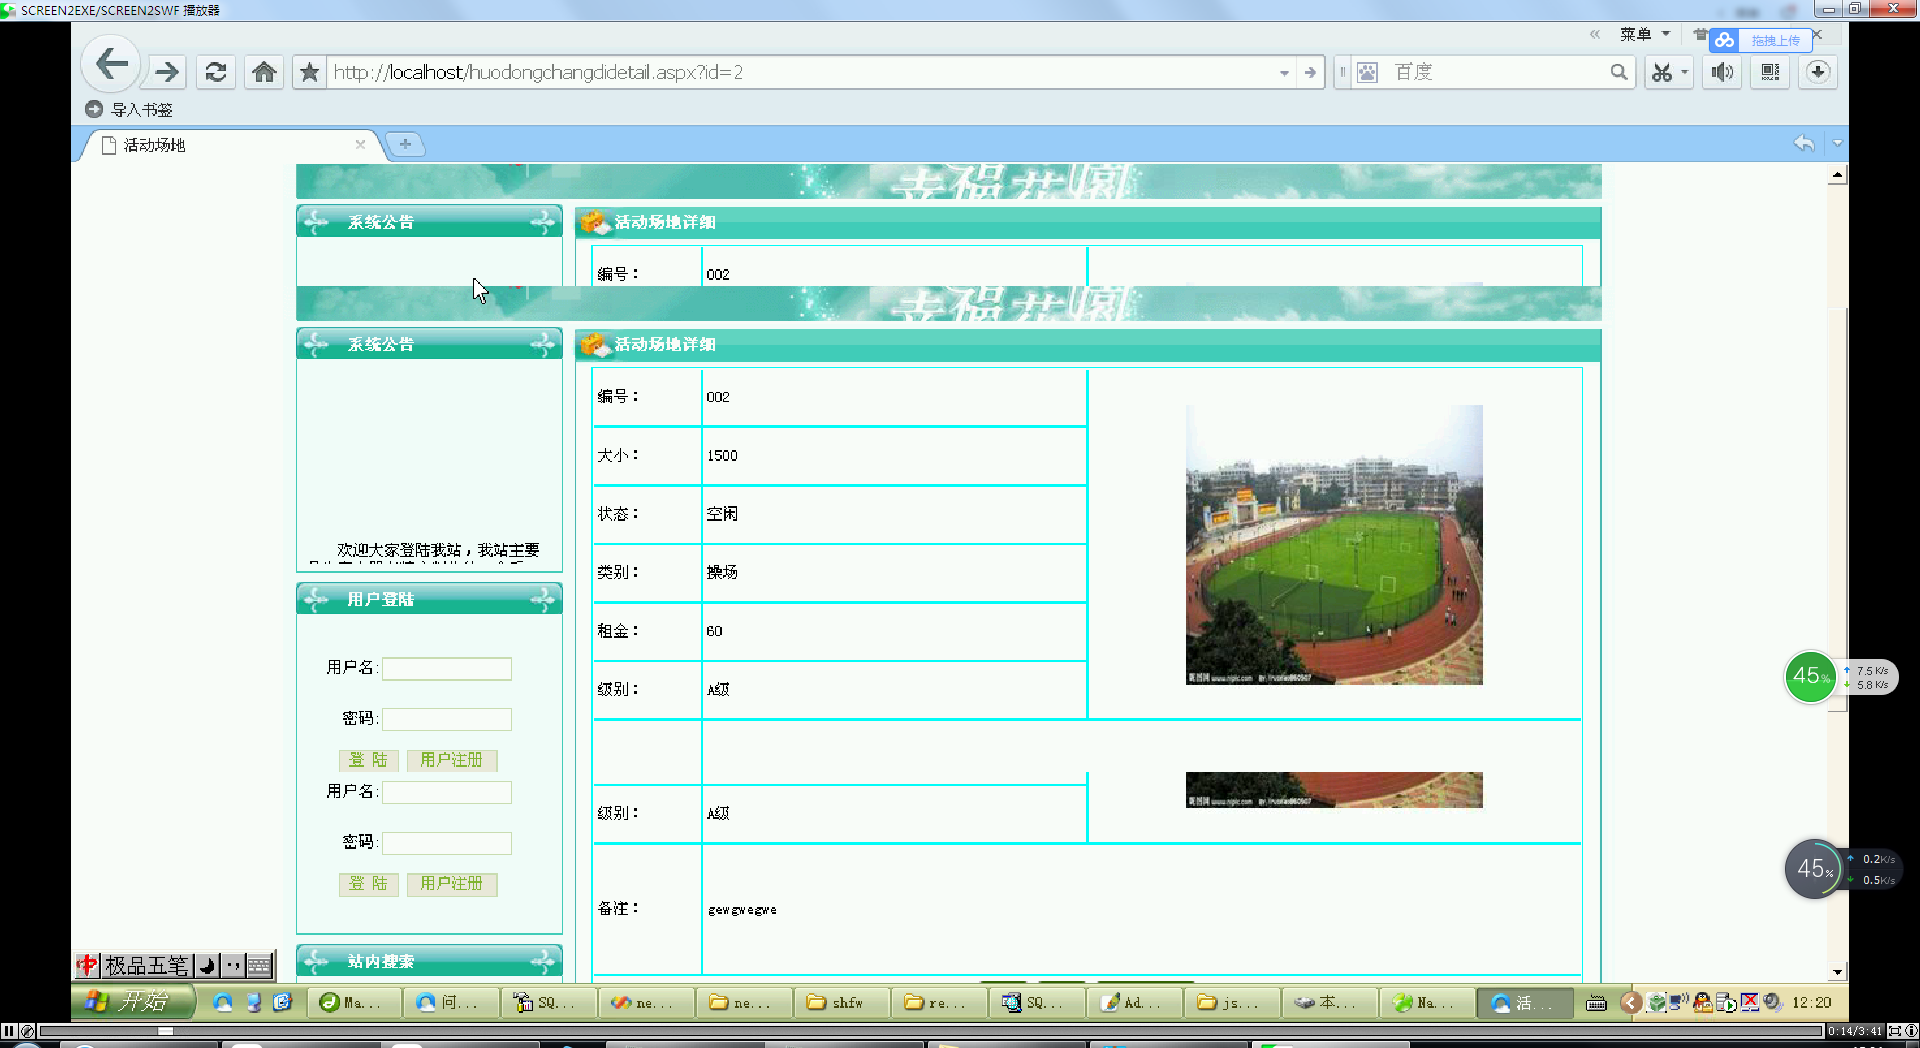Click the page scrollbar up arrow
The height and width of the screenshot is (1048, 1920).
(x=1837, y=175)
